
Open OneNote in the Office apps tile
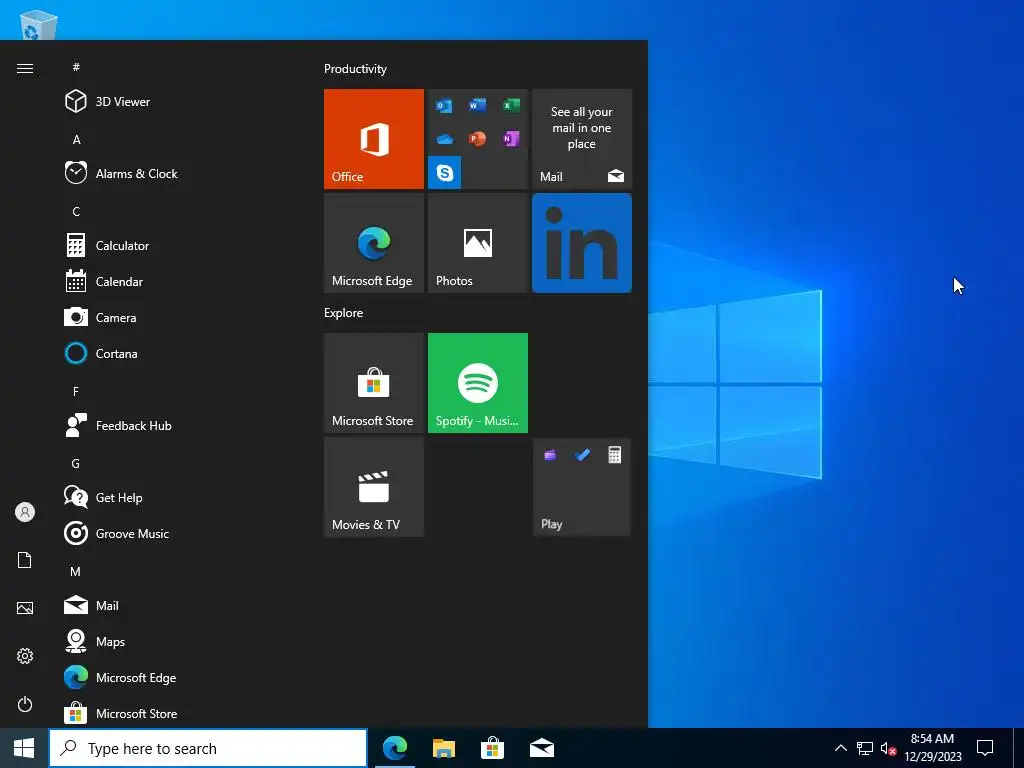pos(511,139)
